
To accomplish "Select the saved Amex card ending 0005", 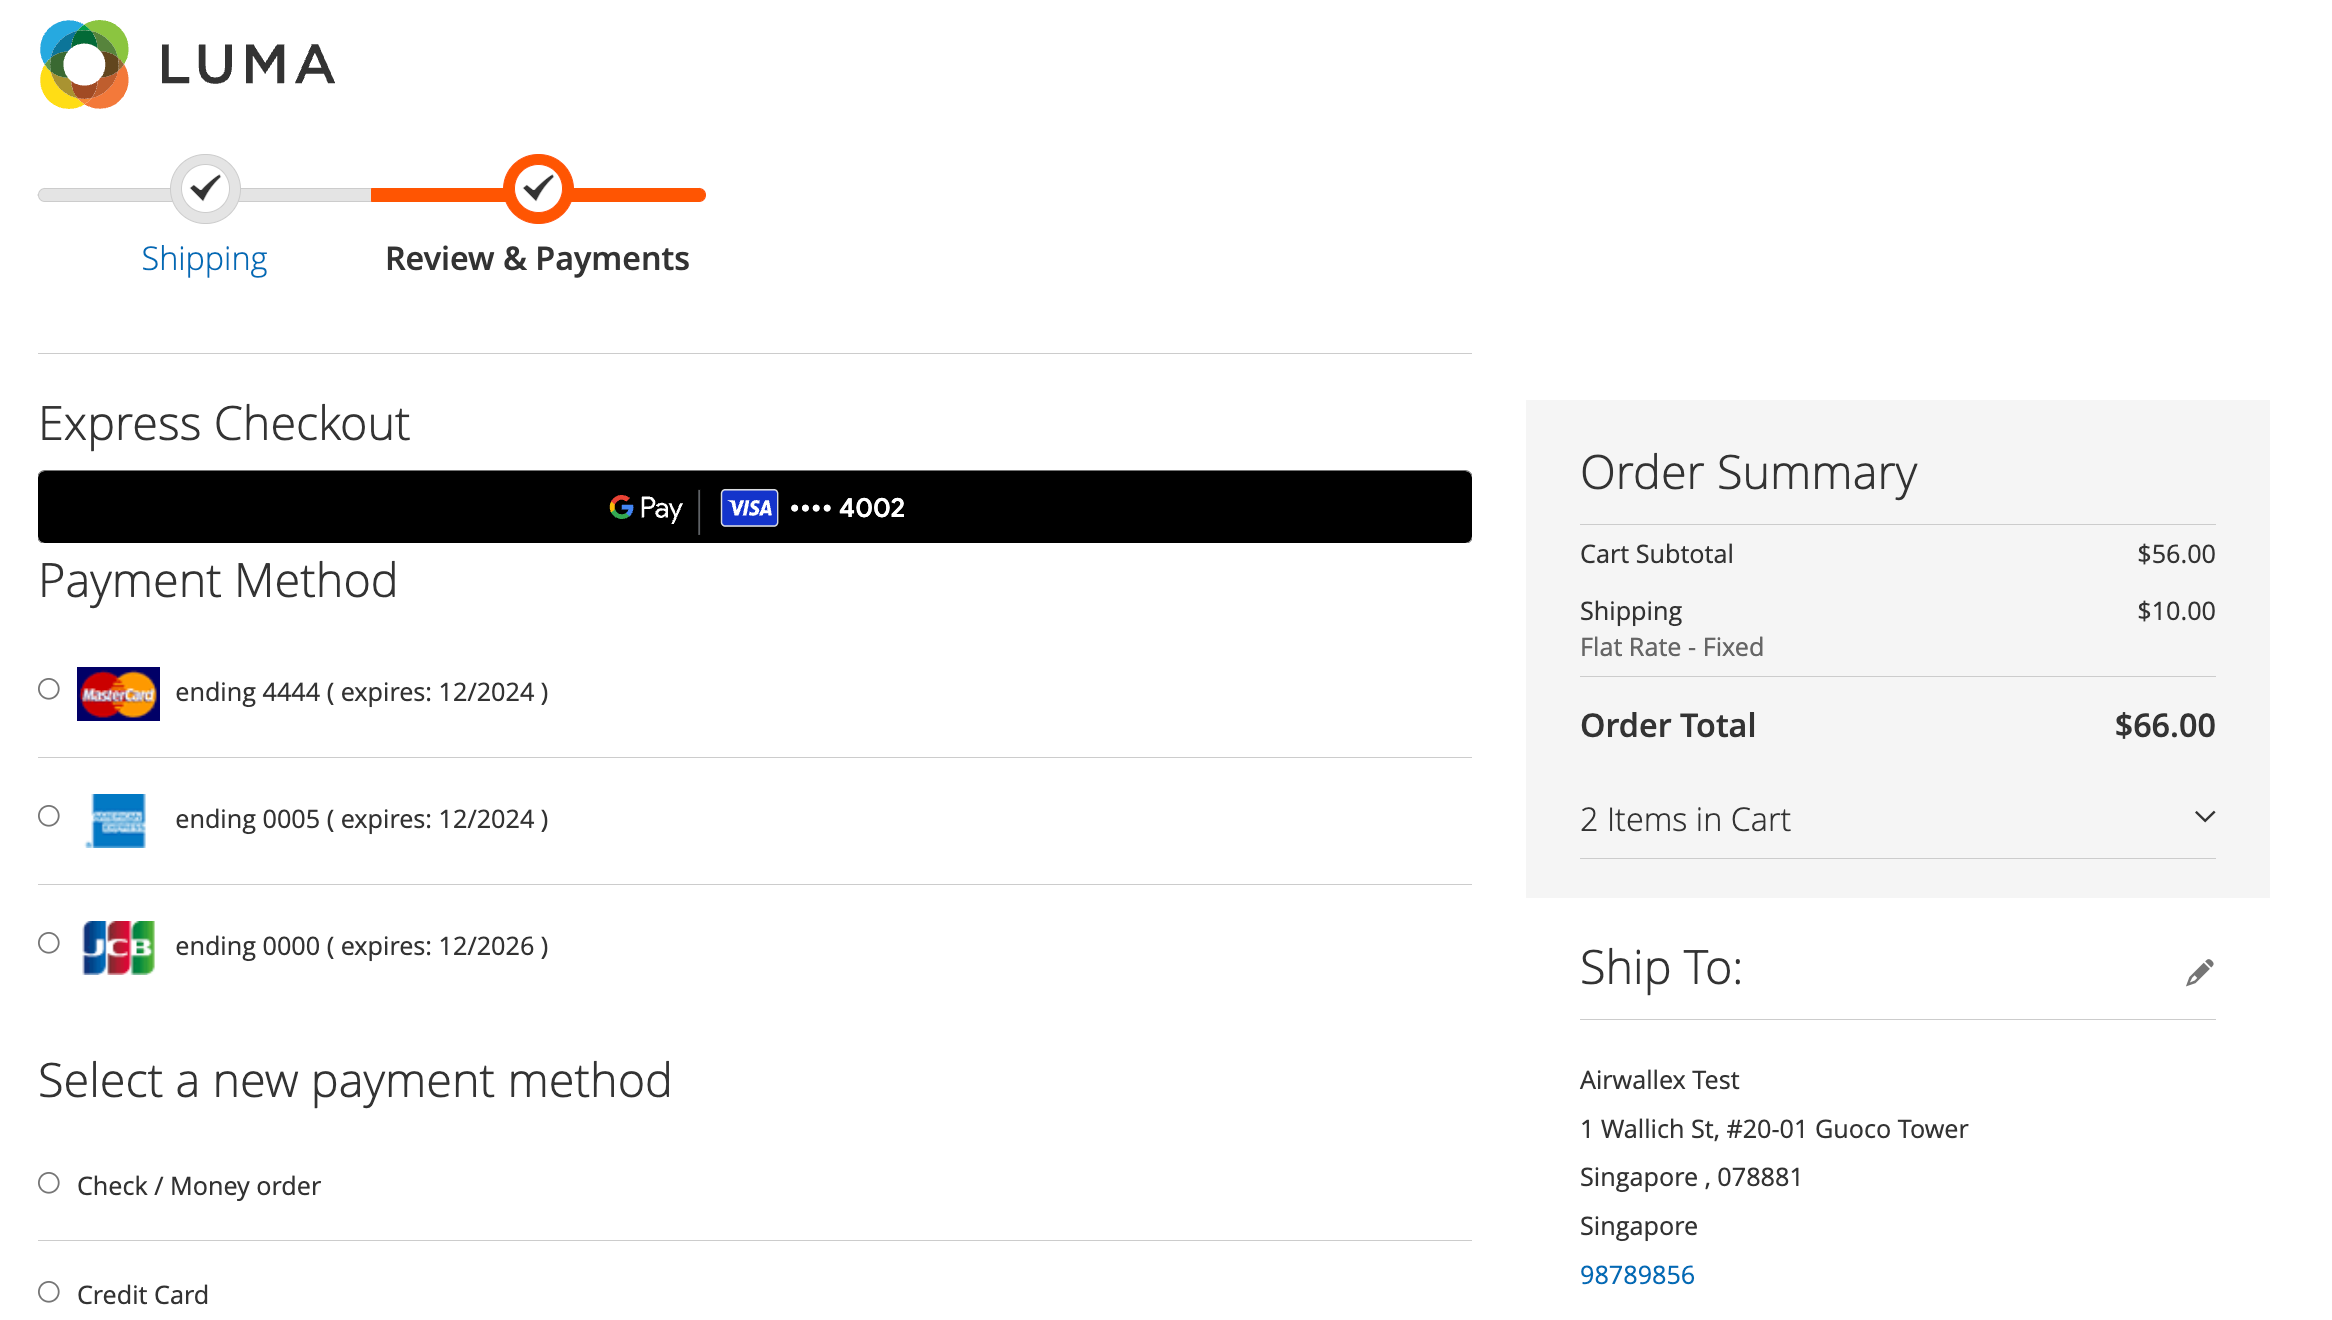I will (47, 815).
